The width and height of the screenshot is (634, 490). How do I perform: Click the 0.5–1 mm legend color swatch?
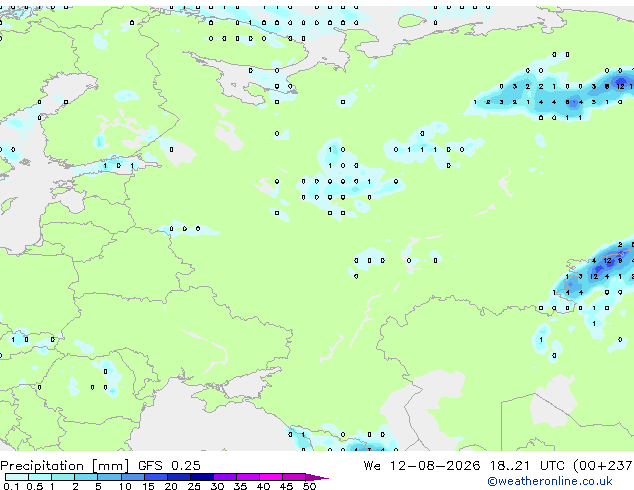click(40, 477)
